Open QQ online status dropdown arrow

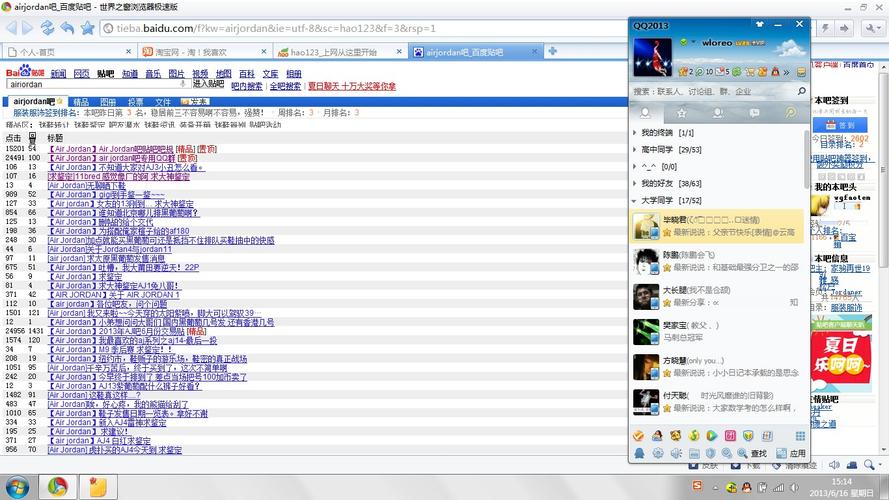[x=692, y=43]
